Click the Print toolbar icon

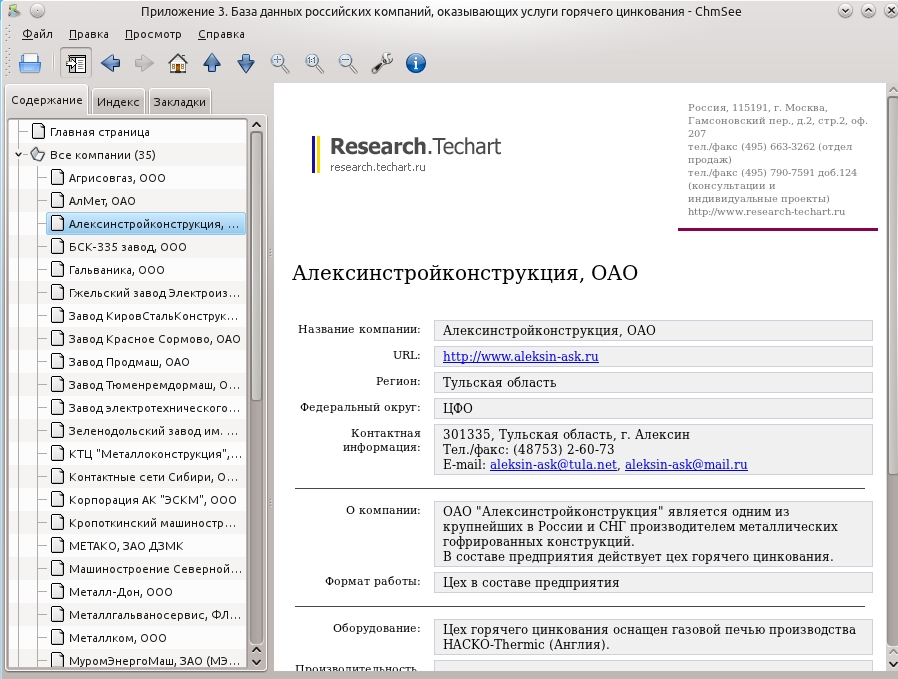click(x=30, y=63)
